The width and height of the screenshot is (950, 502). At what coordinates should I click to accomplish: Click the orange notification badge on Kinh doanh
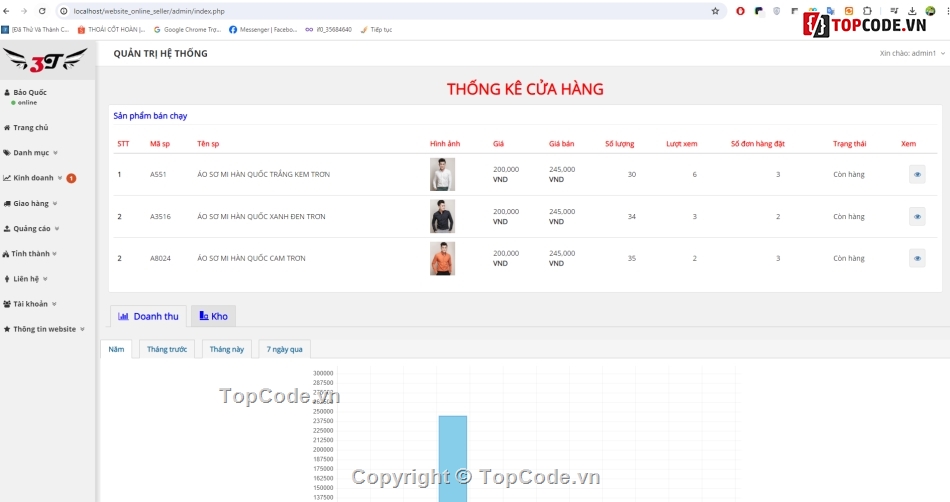pos(71,178)
